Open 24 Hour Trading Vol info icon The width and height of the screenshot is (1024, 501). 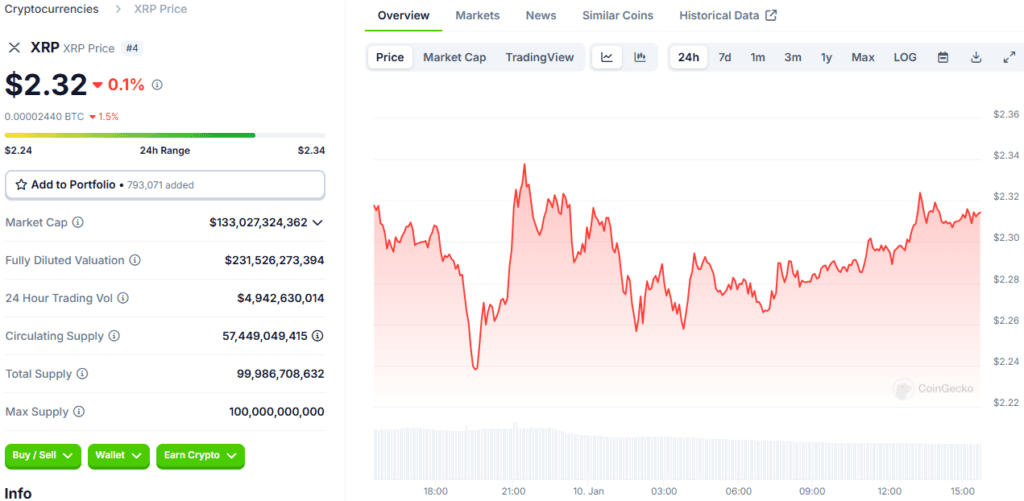[x=123, y=298]
